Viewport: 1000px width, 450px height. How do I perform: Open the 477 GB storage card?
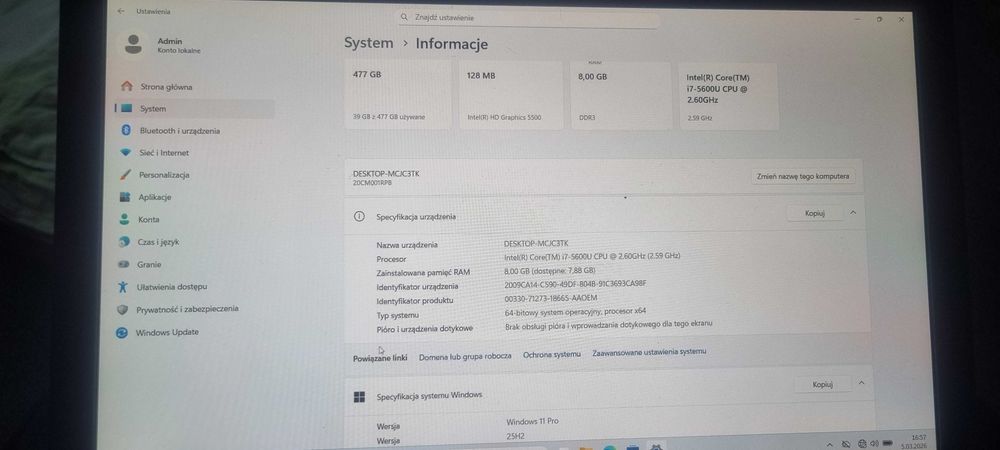[398, 95]
